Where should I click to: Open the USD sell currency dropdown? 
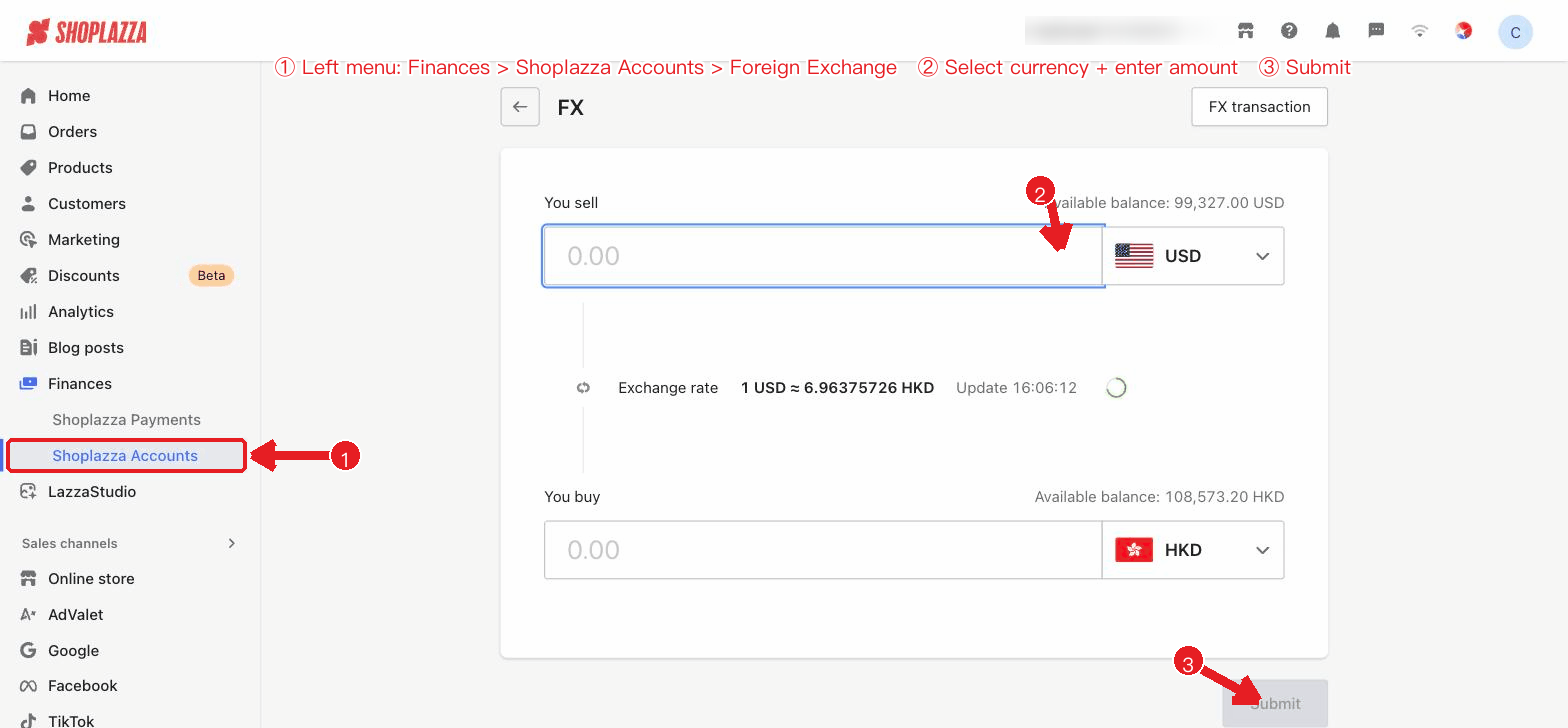[1193, 256]
